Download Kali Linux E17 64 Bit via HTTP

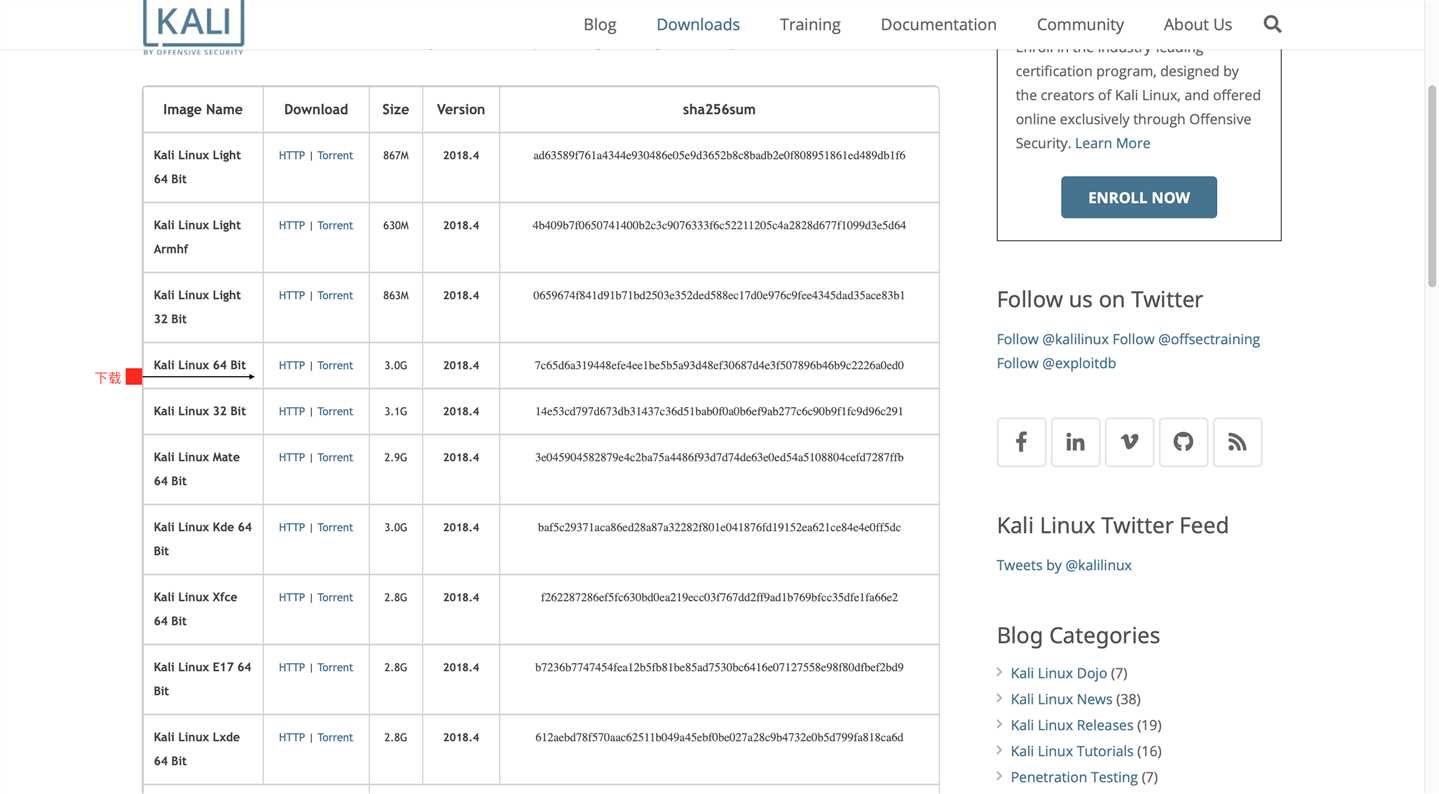coord(292,667)
